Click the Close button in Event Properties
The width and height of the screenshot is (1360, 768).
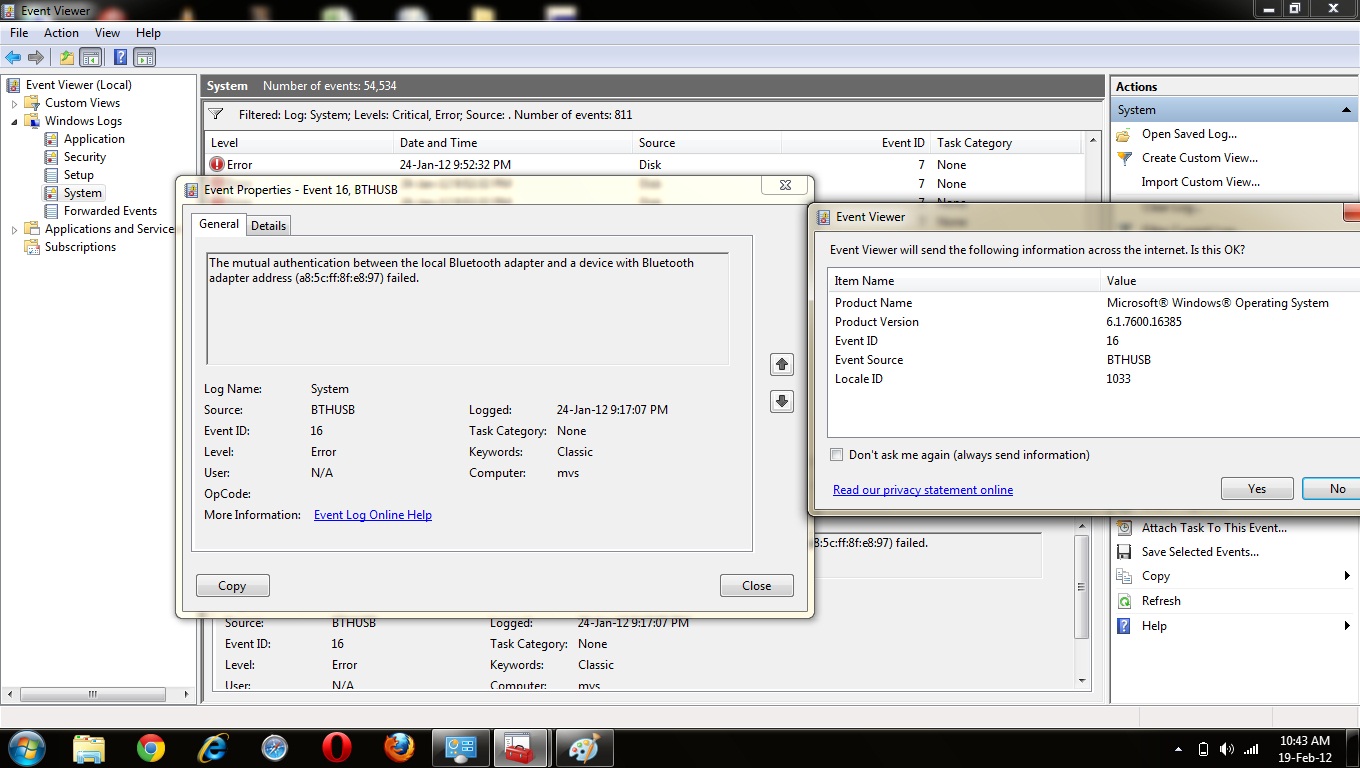[x=756, y=586]
